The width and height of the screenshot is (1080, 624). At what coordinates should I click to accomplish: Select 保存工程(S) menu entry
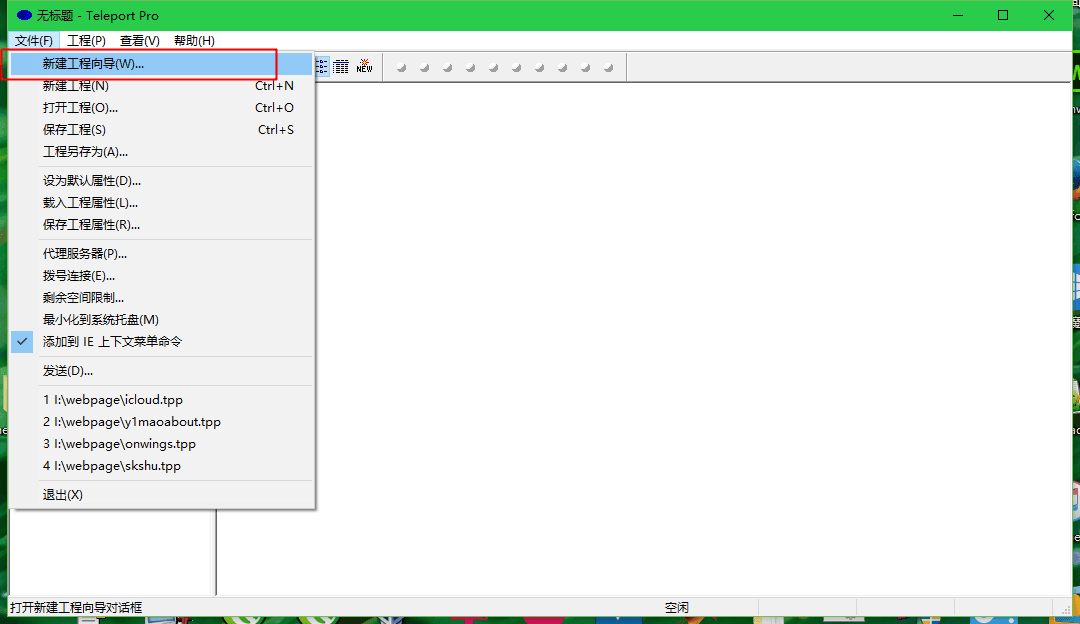(x=163, y=129)
